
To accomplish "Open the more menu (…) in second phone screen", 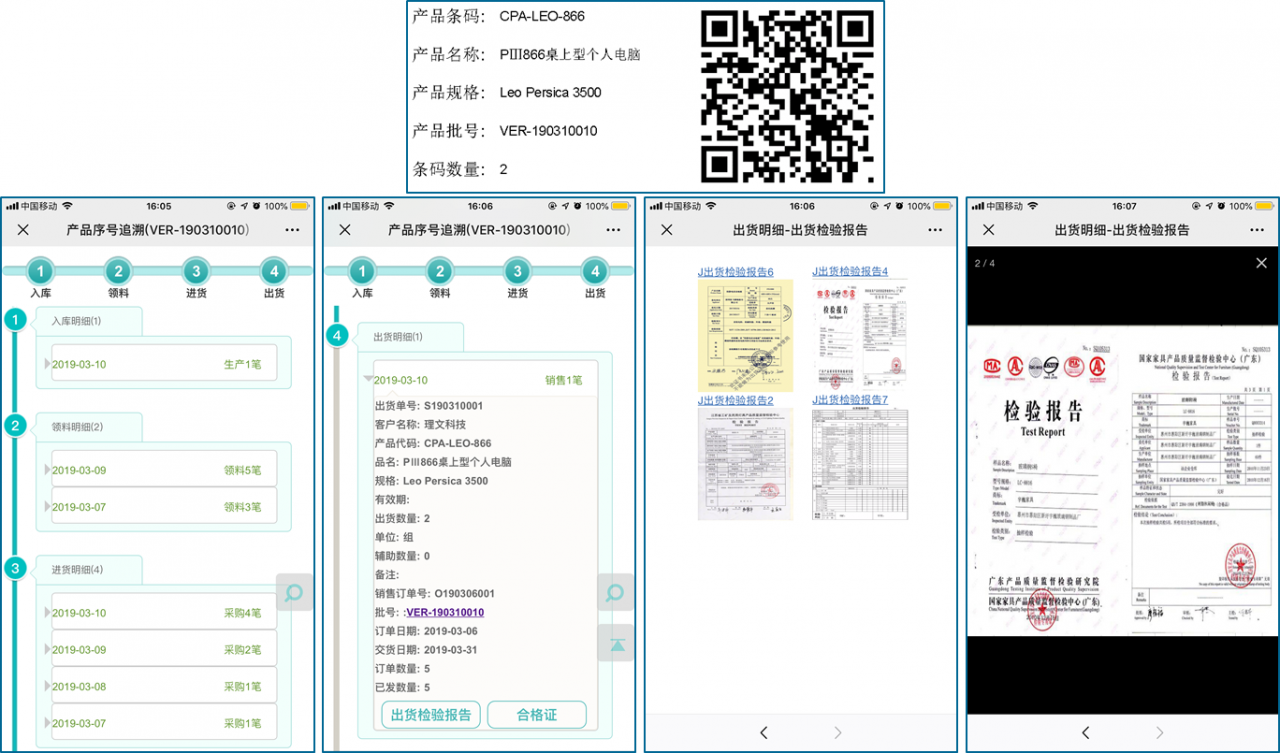I will tap(613, 230).
